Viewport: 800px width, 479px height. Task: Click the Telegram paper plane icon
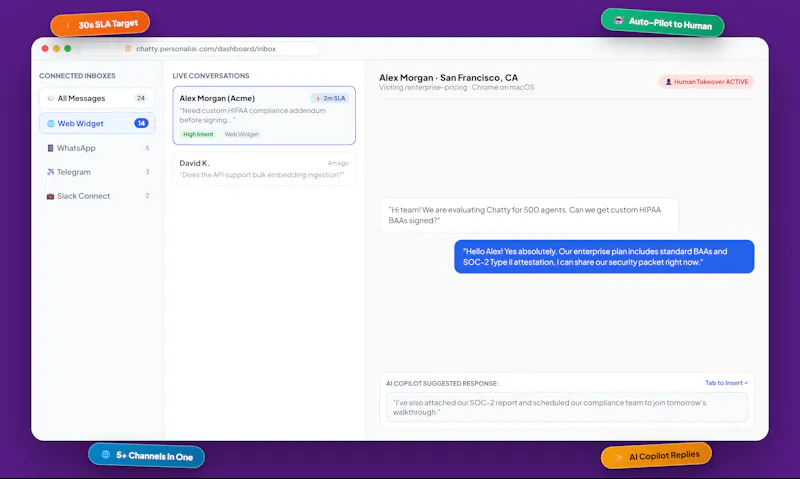click(50, 172)
